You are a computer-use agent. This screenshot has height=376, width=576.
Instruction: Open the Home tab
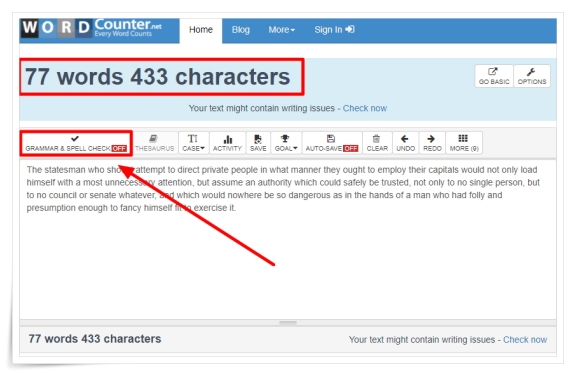[x=201, y=30]
